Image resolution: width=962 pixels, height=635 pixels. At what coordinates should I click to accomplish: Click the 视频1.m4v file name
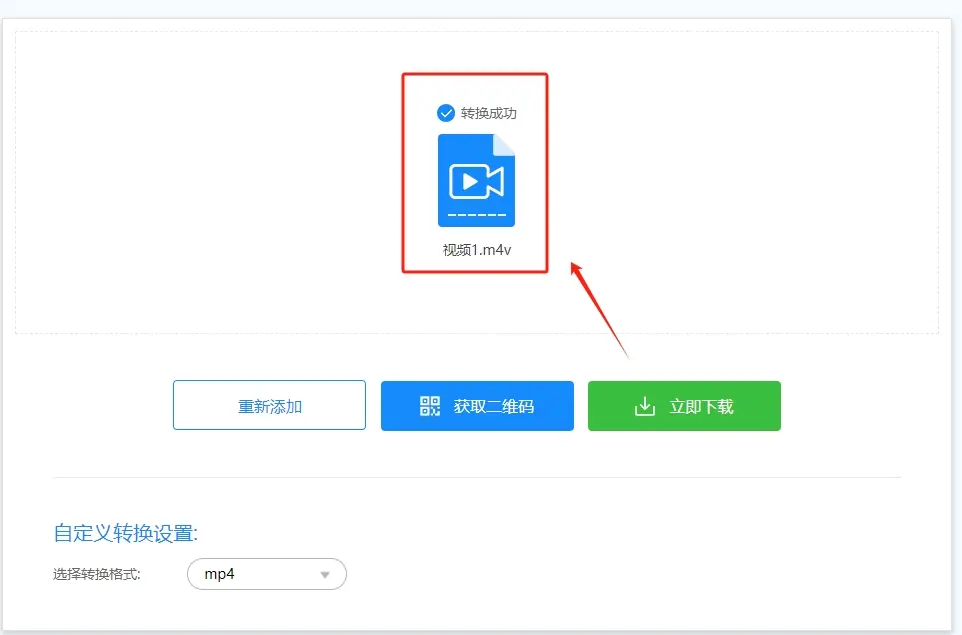pyautogui.click(x=477, y=250)
